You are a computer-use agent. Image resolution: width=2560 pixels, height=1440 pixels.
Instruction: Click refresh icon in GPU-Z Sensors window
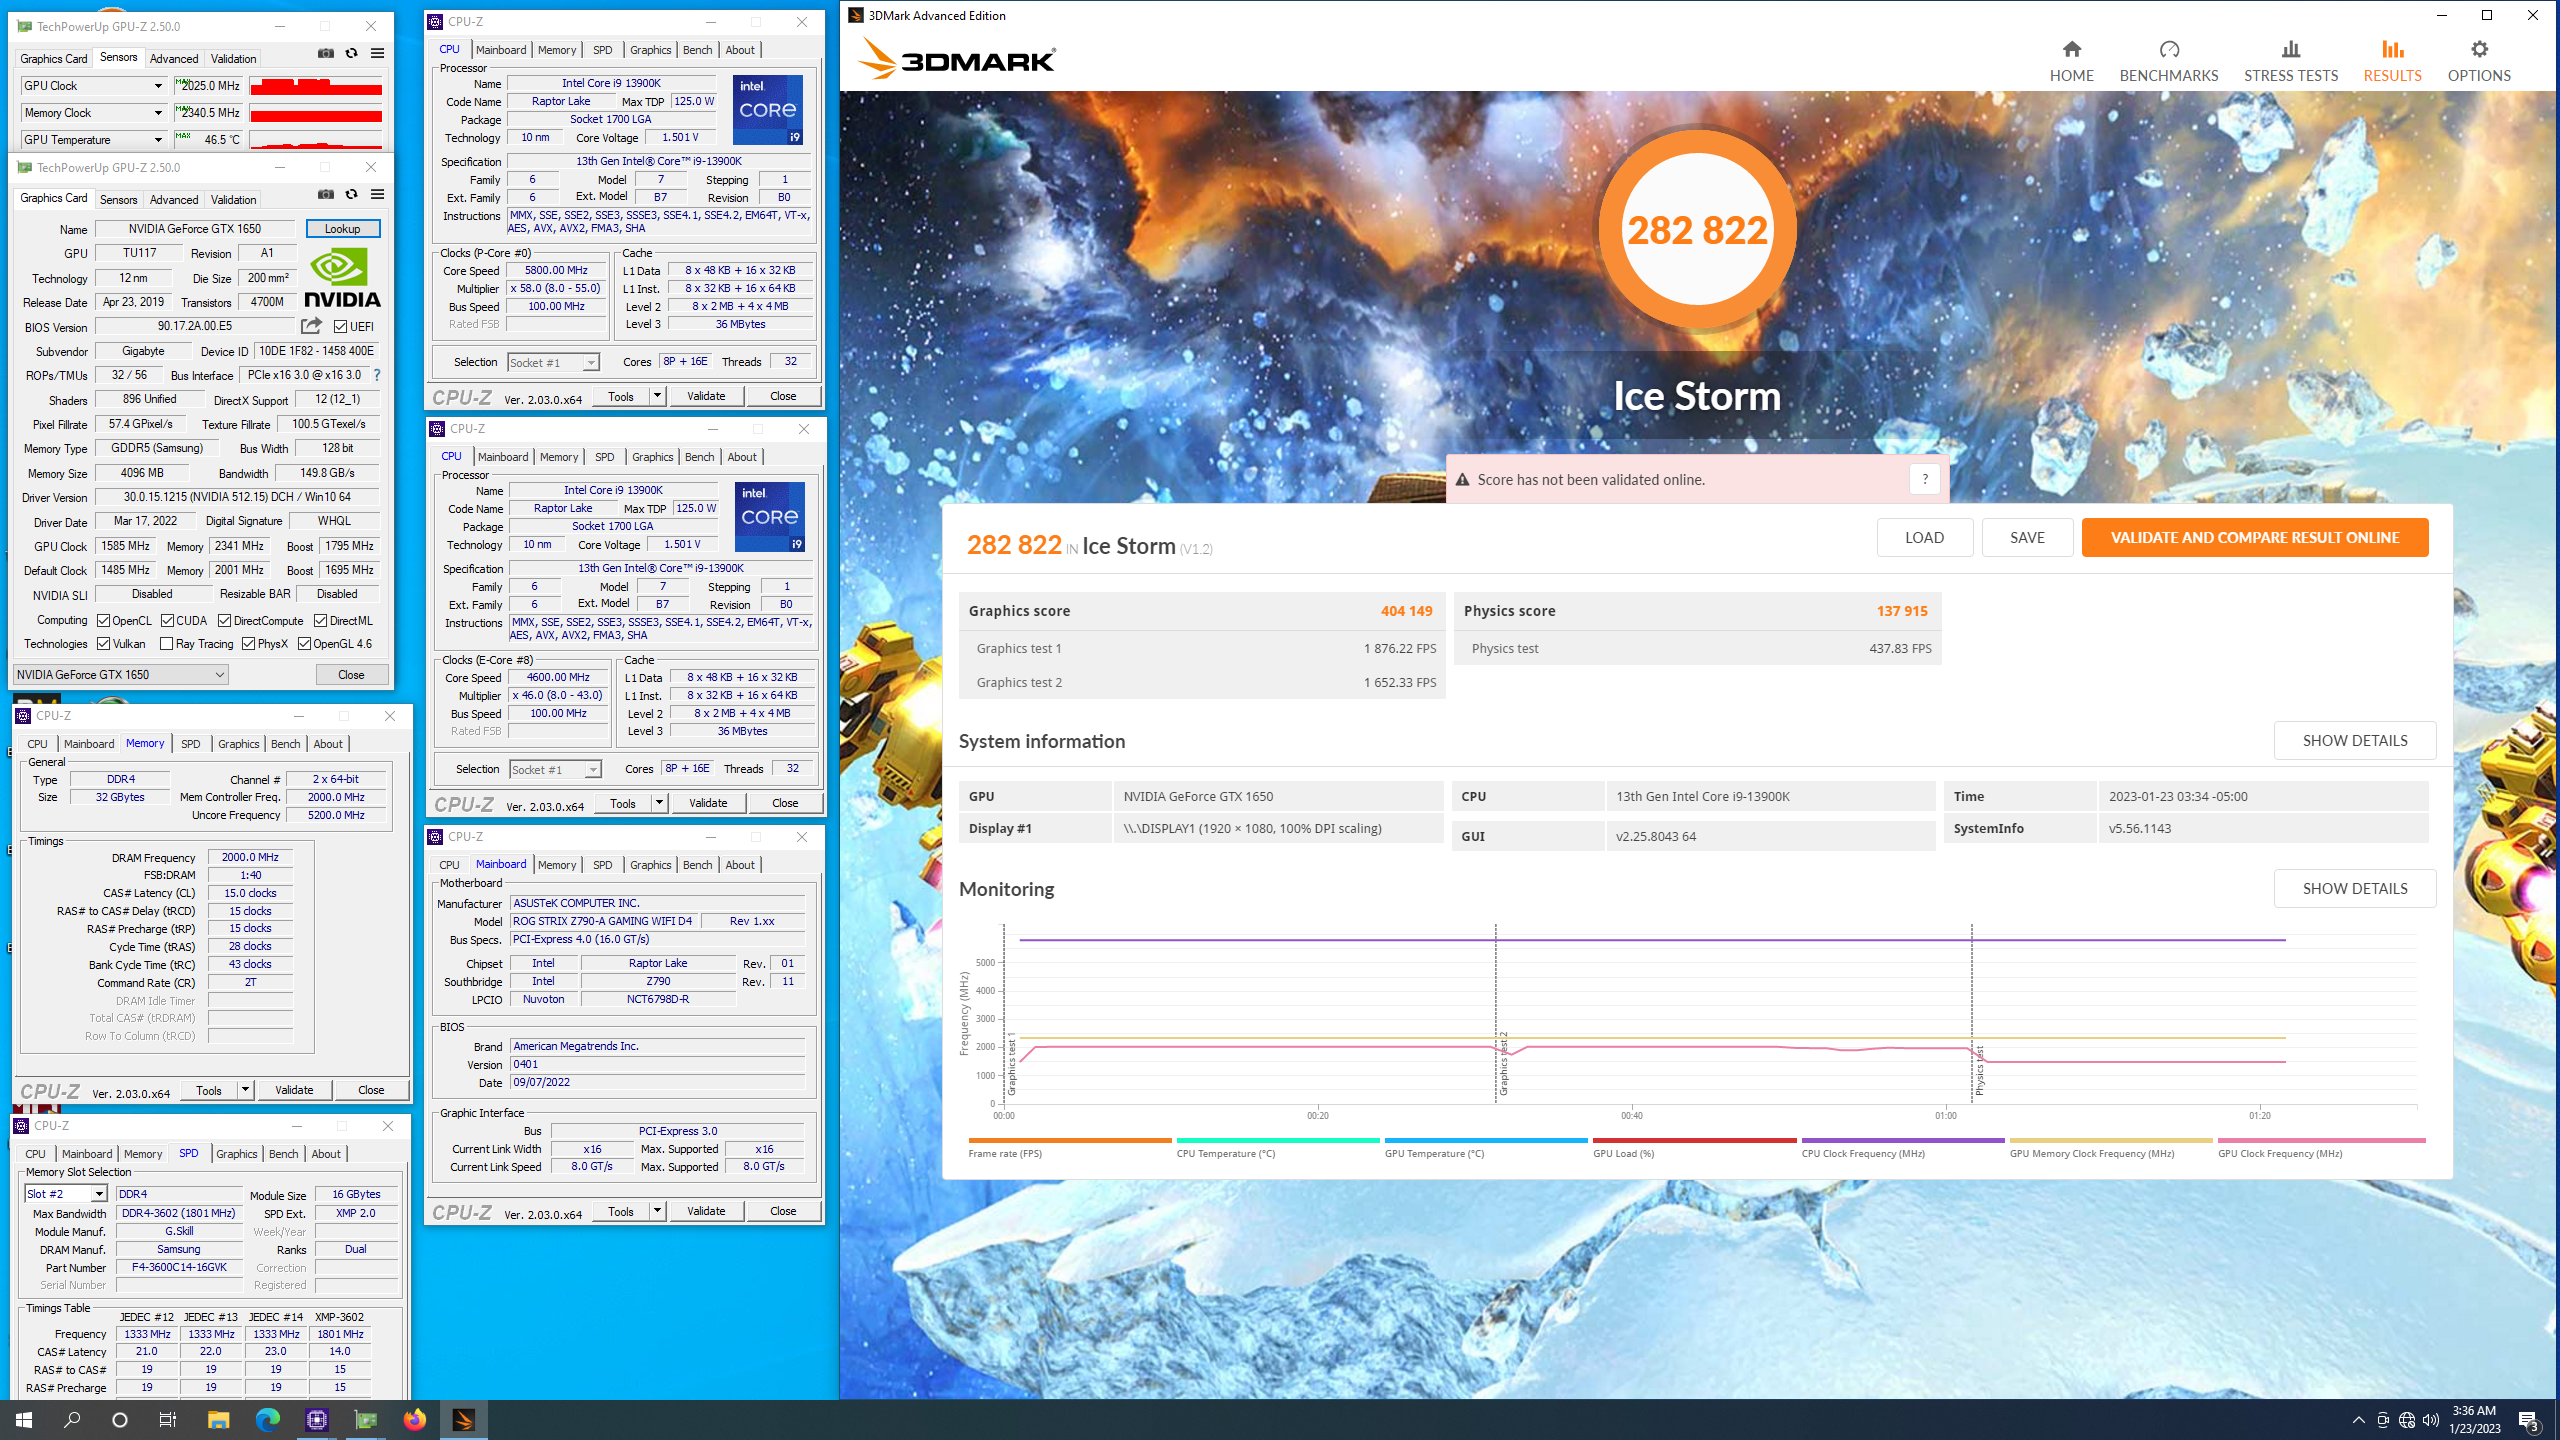pyautogui.click(x=351, y=53)
